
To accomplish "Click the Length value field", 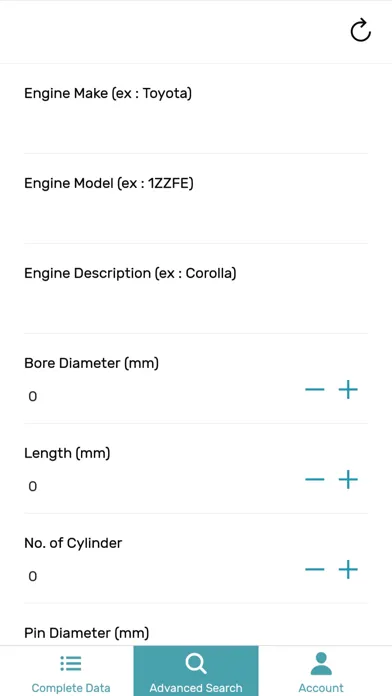I will 160,486.
